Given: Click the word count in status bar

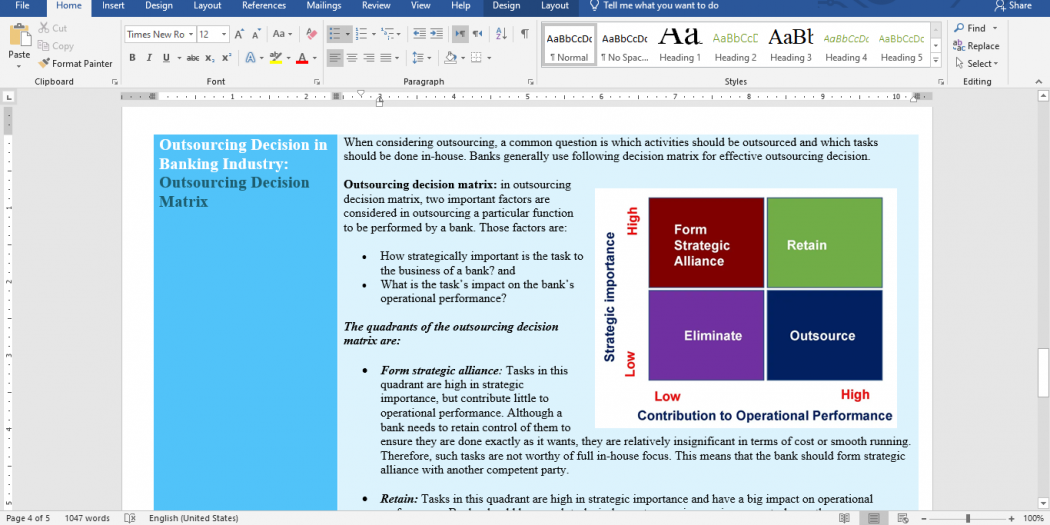Looking at the screenshot, I should pyautogui.click(x=87, y=518).
